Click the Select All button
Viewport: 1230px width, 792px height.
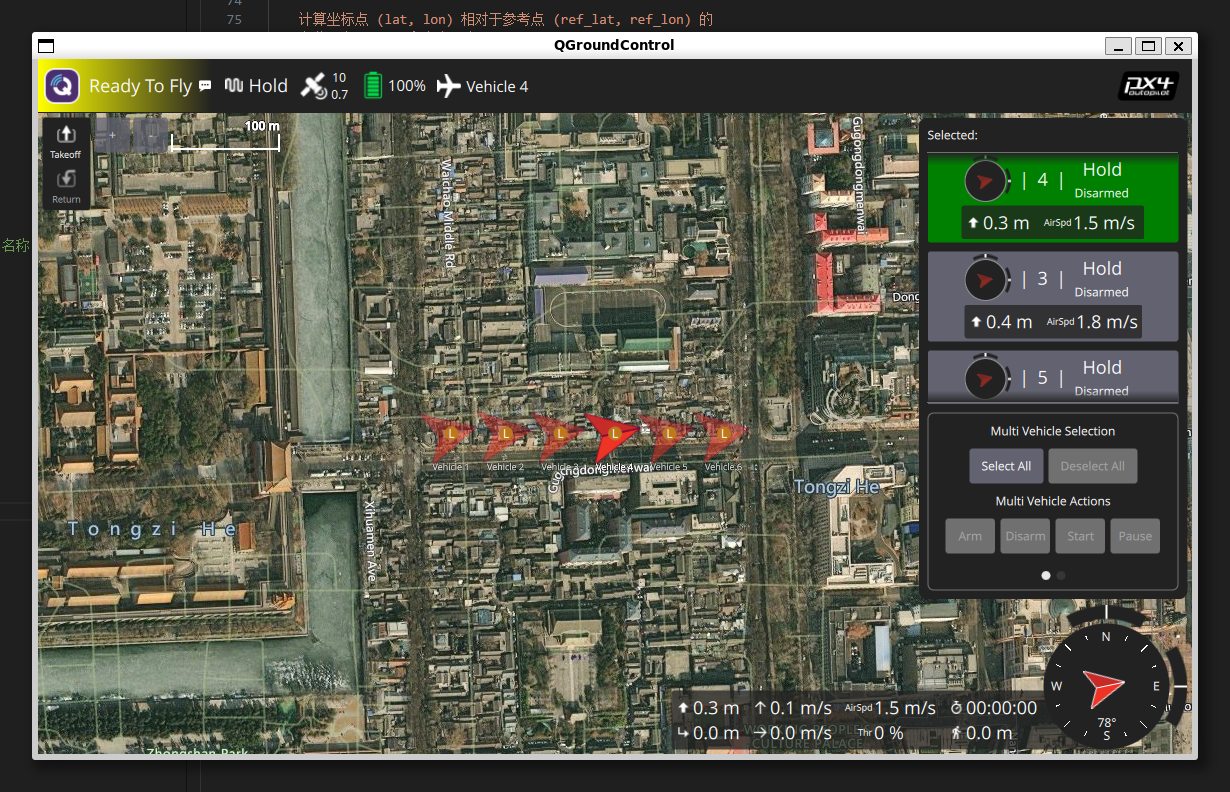click(x=1006, y=466)
